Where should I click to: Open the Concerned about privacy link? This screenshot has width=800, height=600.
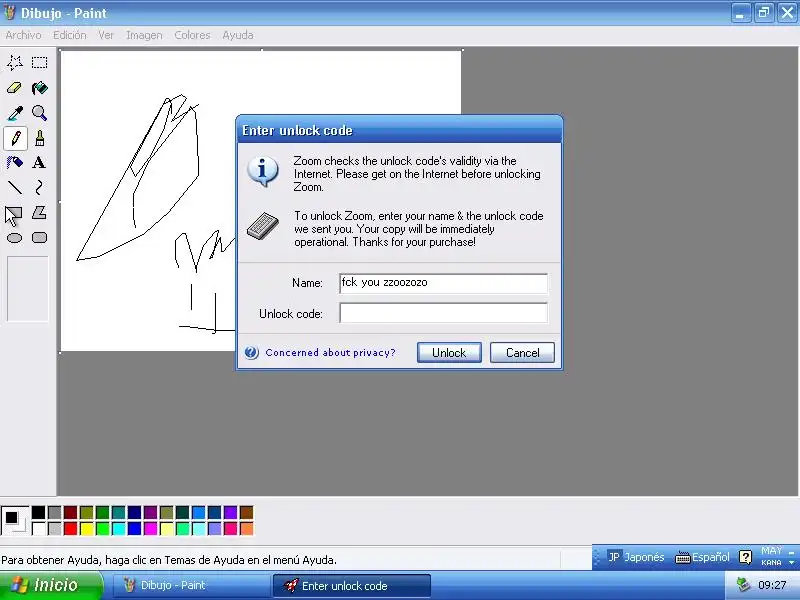coord(330,353)
